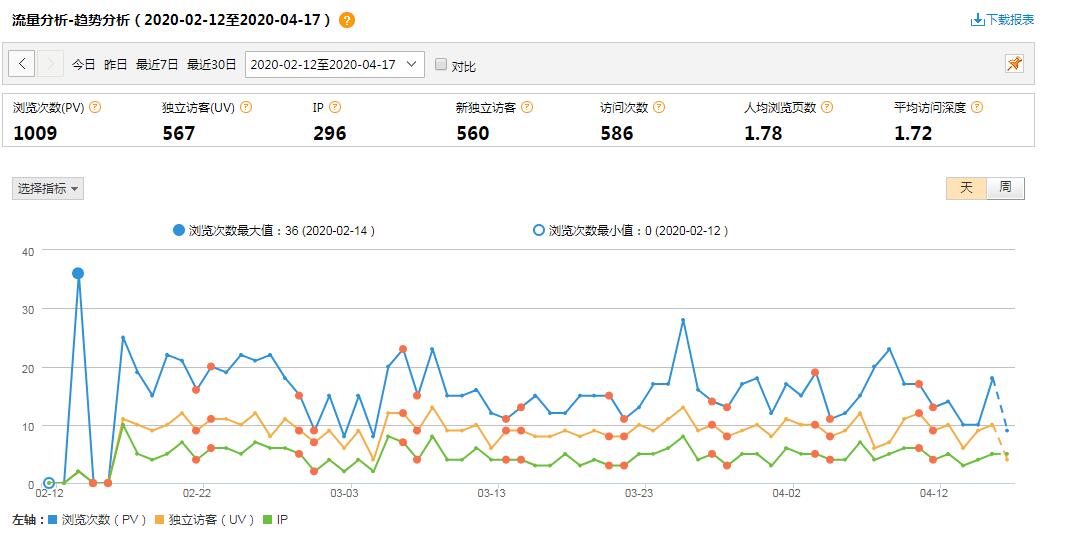Select 最近30日 quick date range

pos(211,65)
